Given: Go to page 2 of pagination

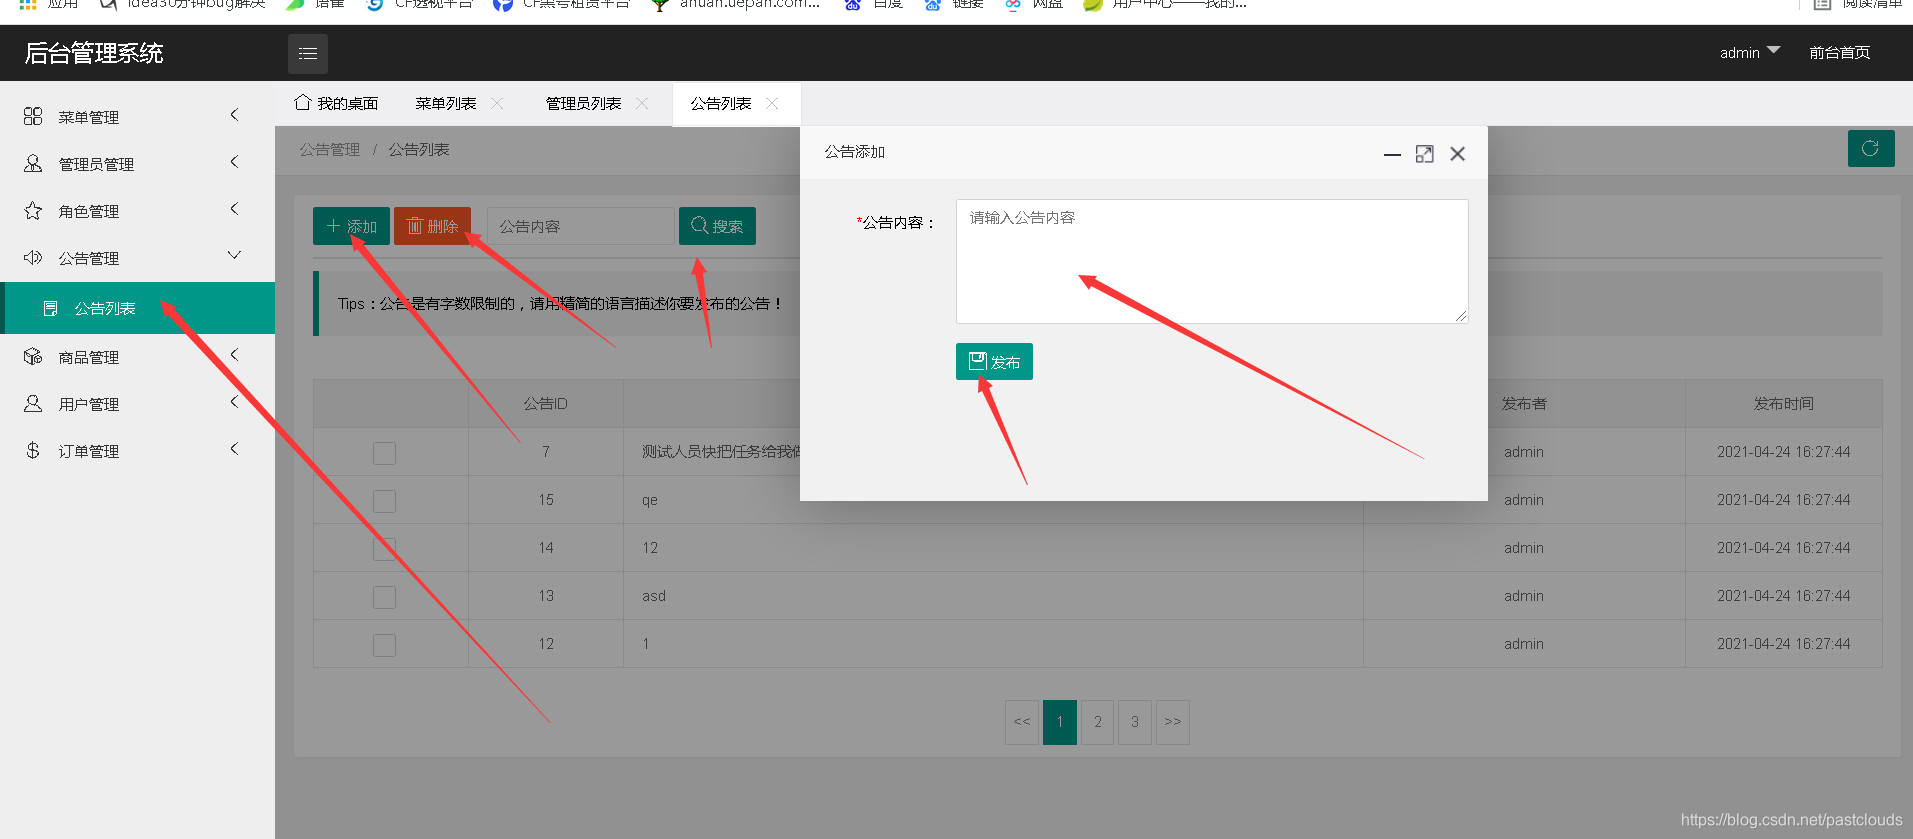Looking at the screenshot, I should tap(1098, 722).
